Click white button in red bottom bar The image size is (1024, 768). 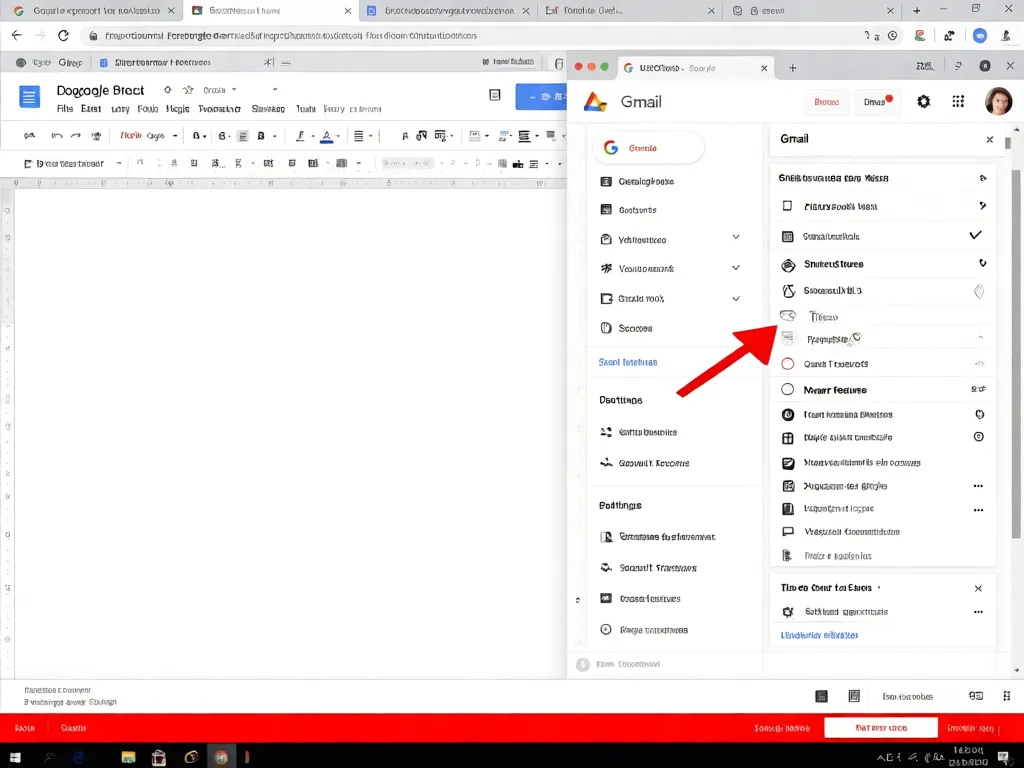(x=881, y=728)
